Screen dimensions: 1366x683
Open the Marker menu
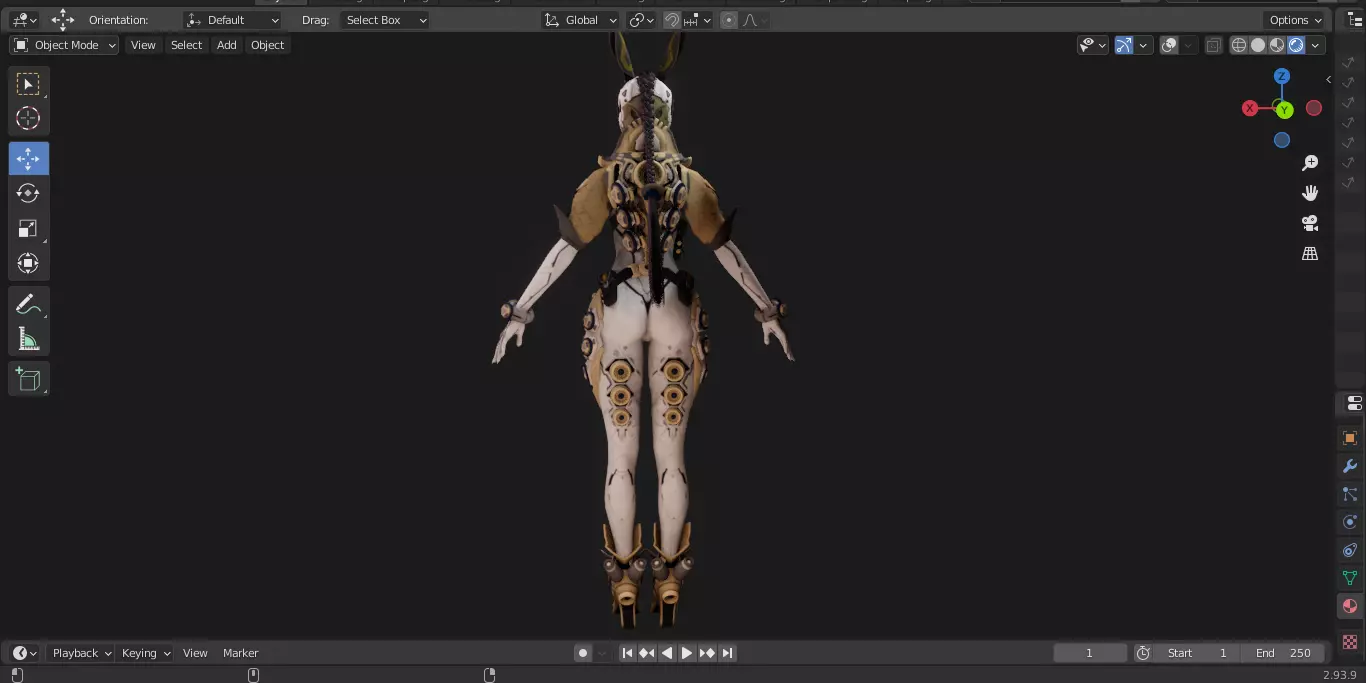[240, 653]
